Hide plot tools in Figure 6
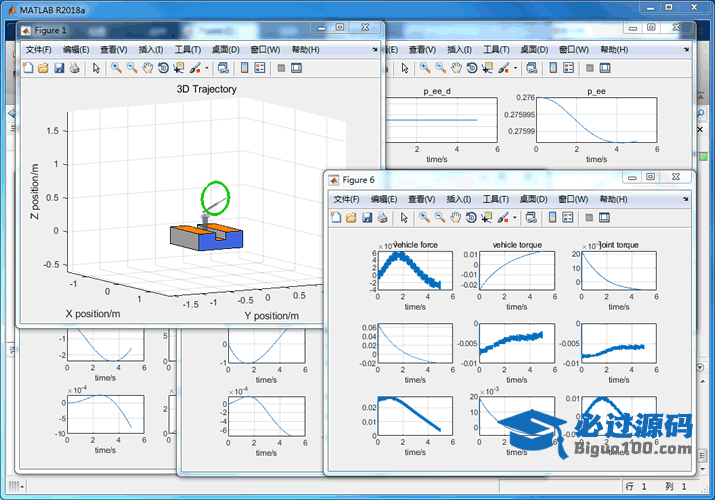Viewport: 715px width, 500px height. 589,217
